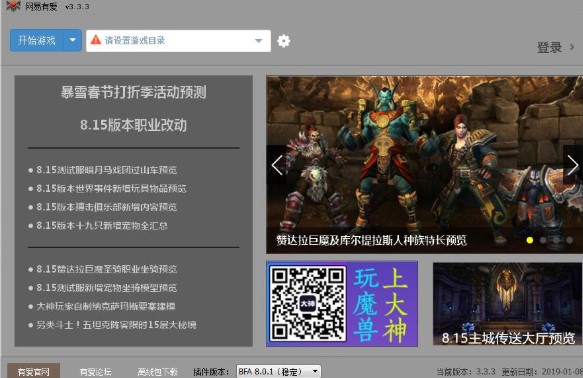Click the v3.3.3 version label in title bar
The width and height of the screenshot is (583, 378).
[x=77, y=7]
